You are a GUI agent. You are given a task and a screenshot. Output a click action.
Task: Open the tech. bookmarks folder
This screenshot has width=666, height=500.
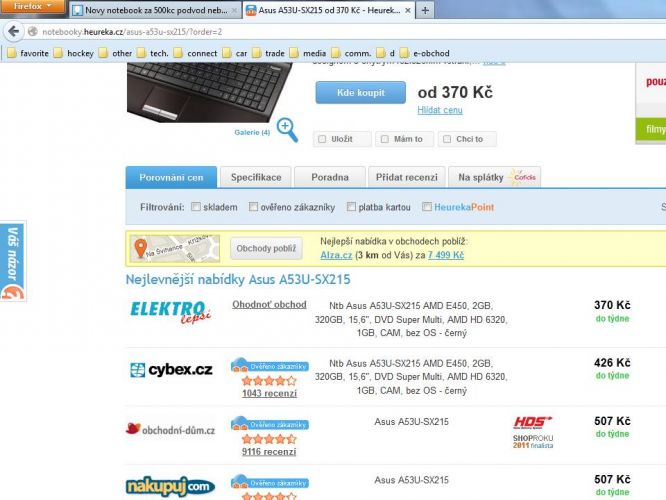point(153,53)
